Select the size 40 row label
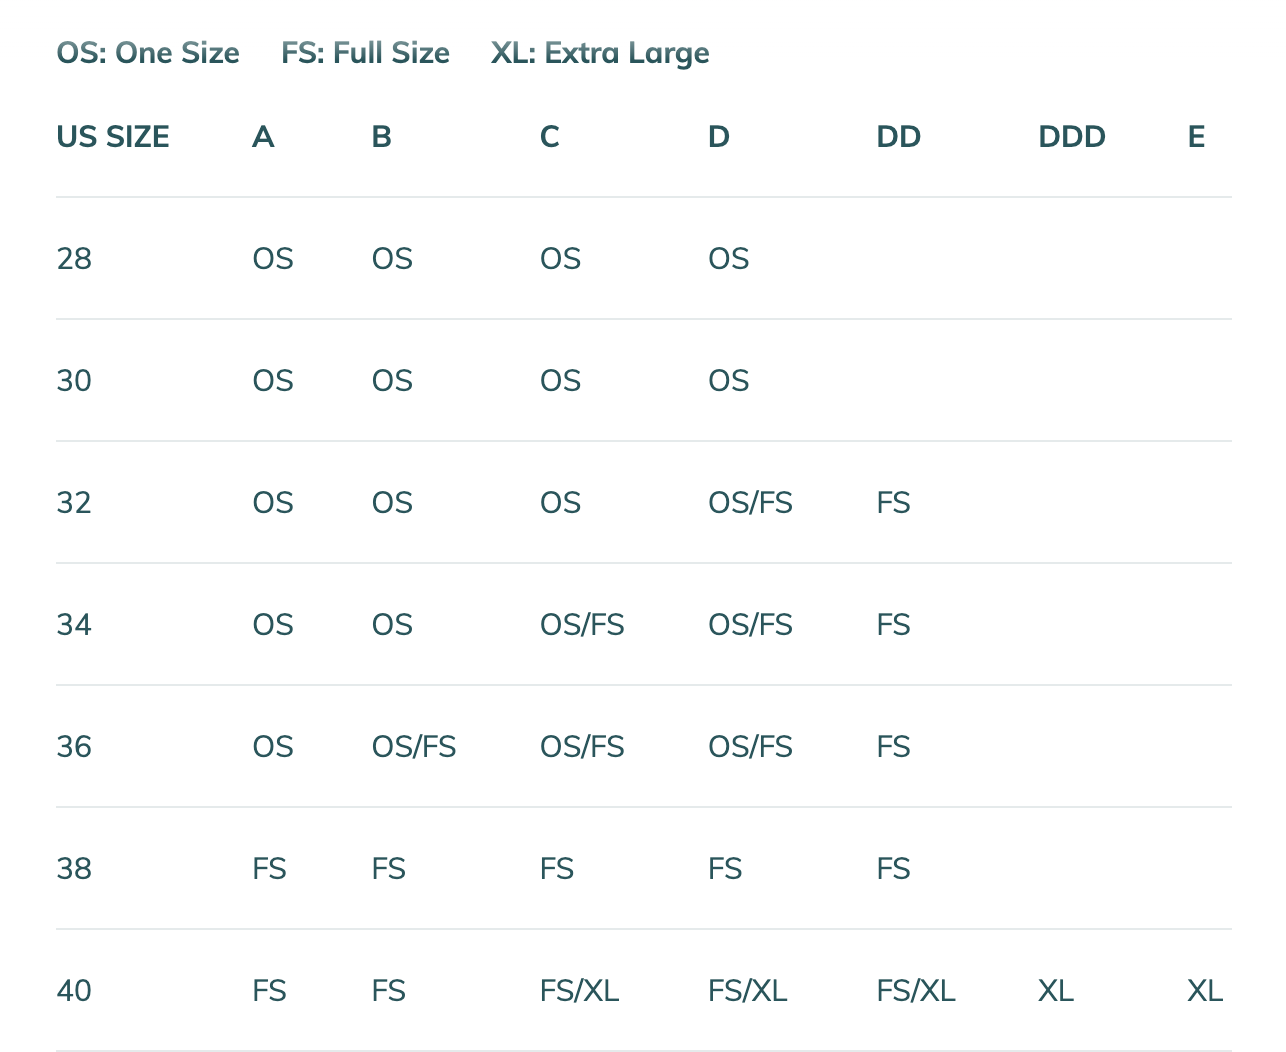Screen dimensions: 1286x1052 pos(74,991)
